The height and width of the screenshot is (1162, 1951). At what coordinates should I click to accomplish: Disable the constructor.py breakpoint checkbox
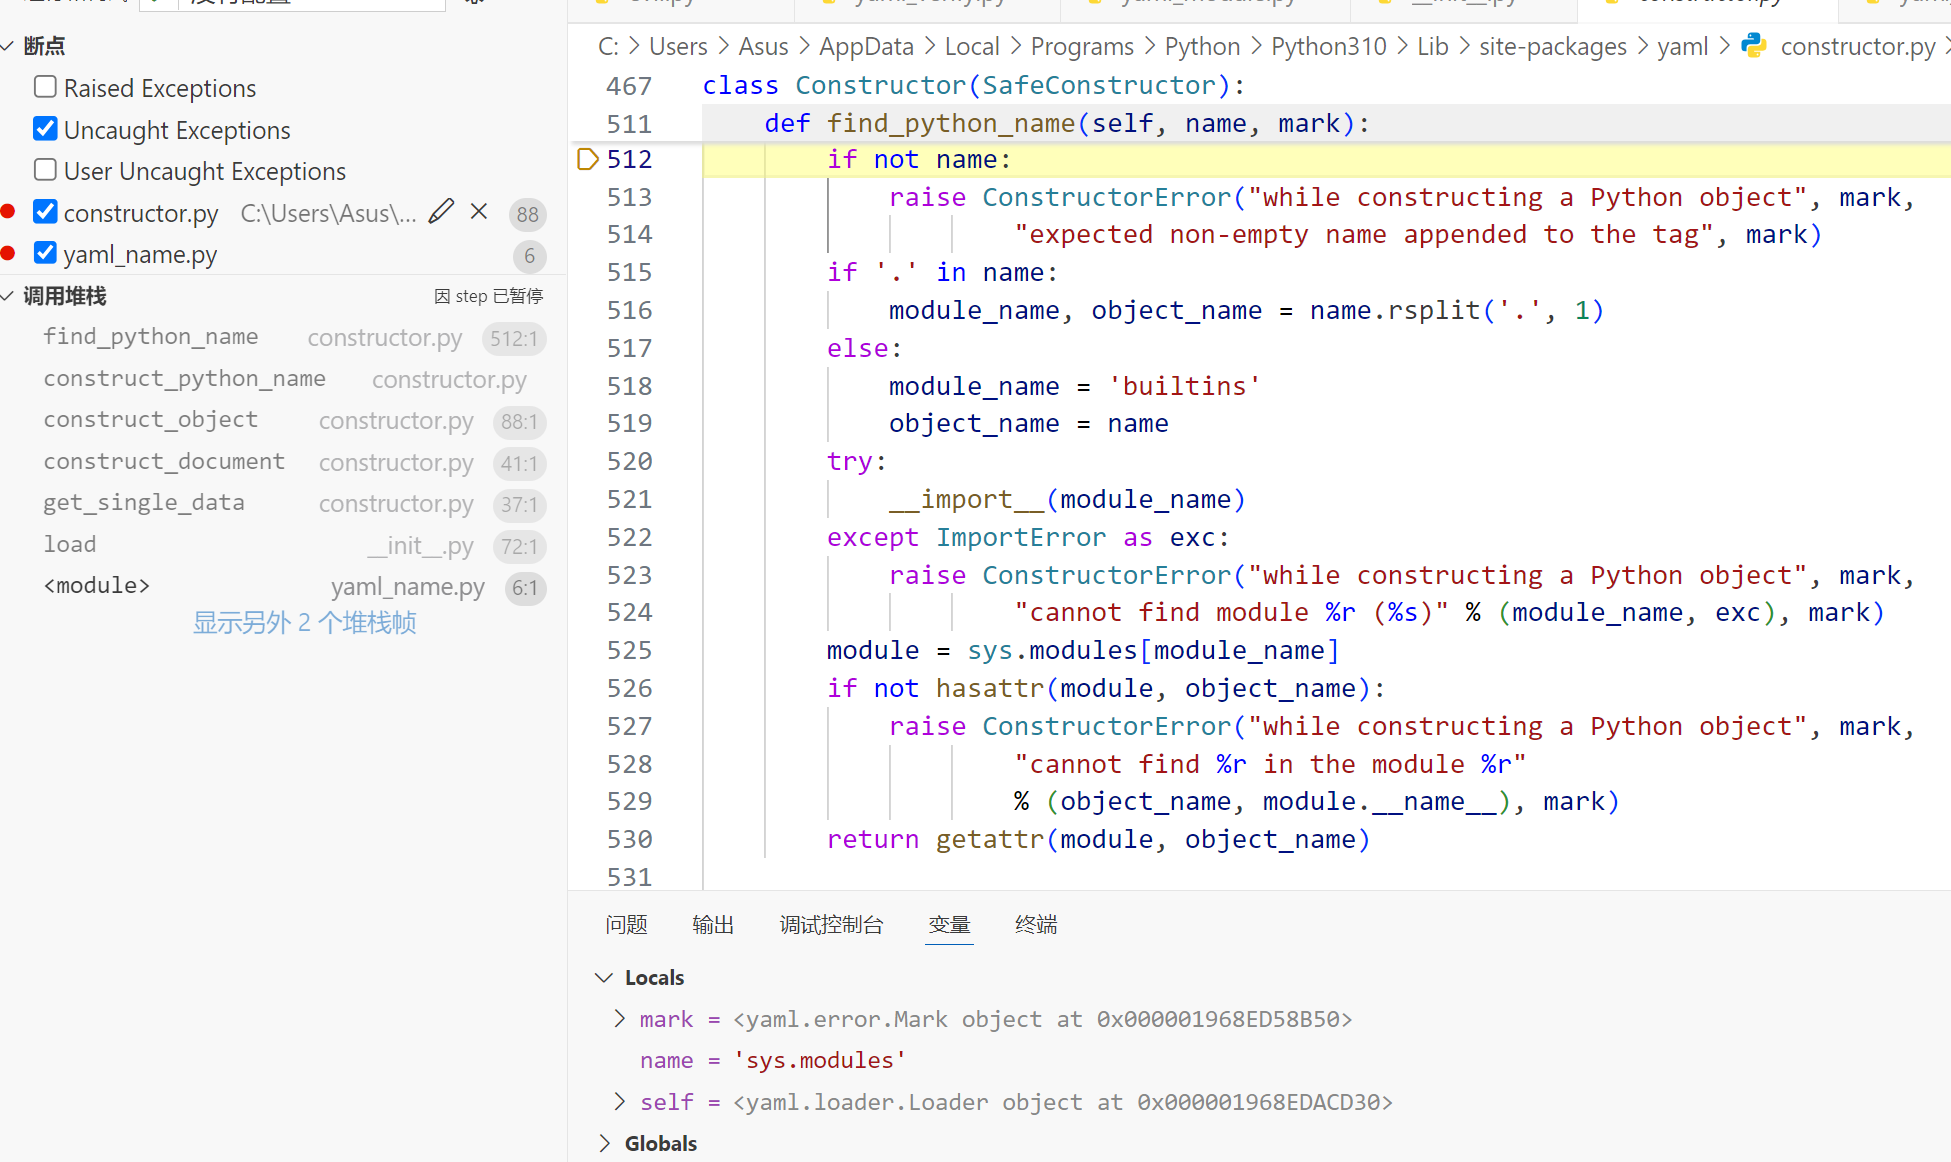pyautogui.click(x=45, y=212)
